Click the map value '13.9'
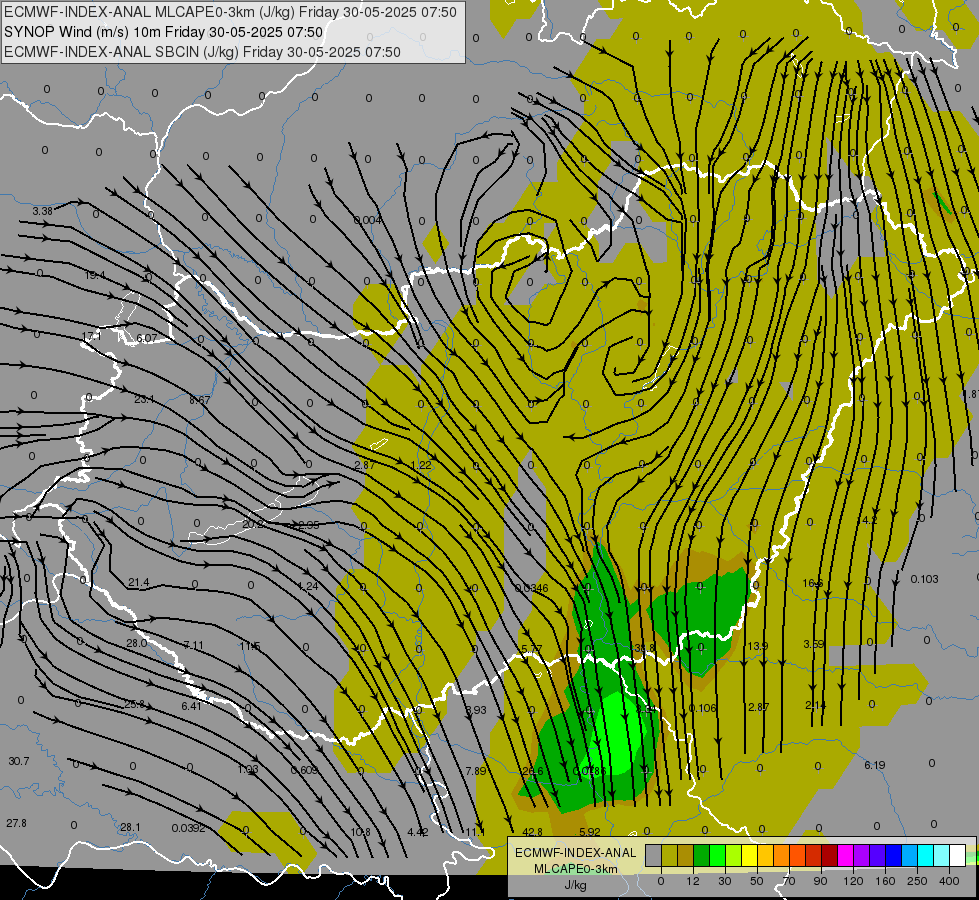The image size is (979, 900). pos(757,646)
